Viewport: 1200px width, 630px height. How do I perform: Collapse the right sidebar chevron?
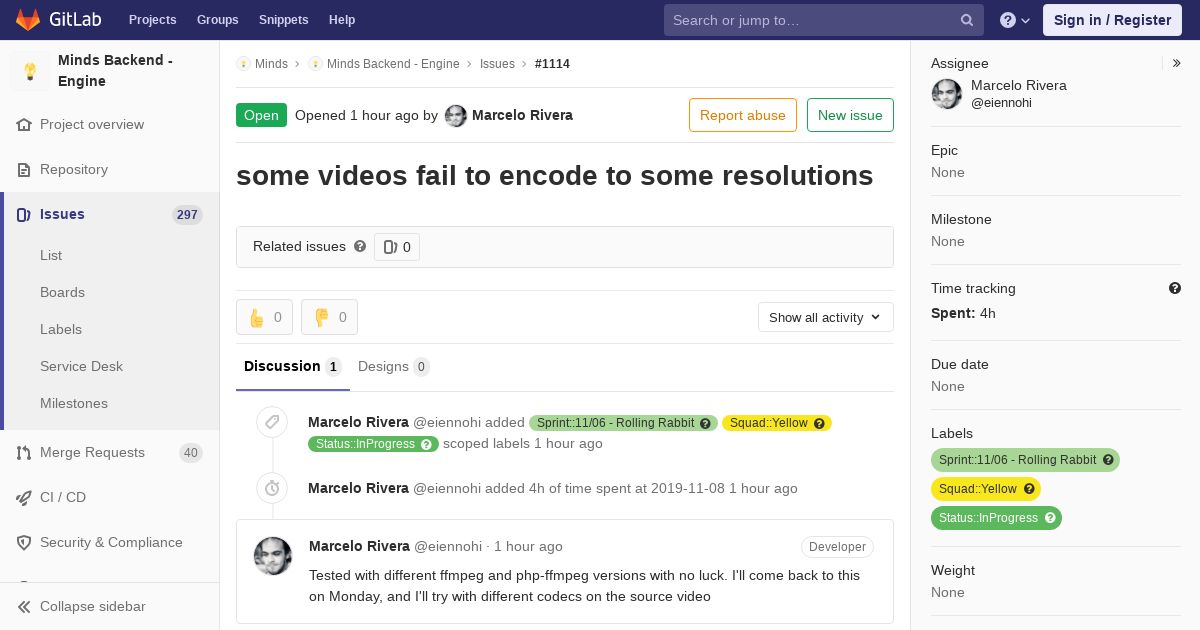coord(1177,63)
